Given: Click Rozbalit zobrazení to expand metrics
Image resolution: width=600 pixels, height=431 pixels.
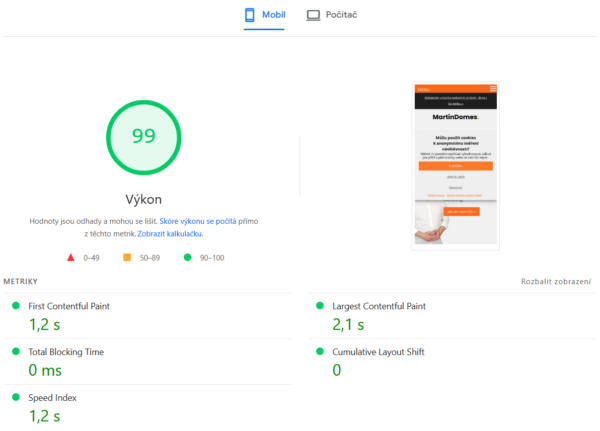Looking at the screenshot, I should (x=556, y=282).
